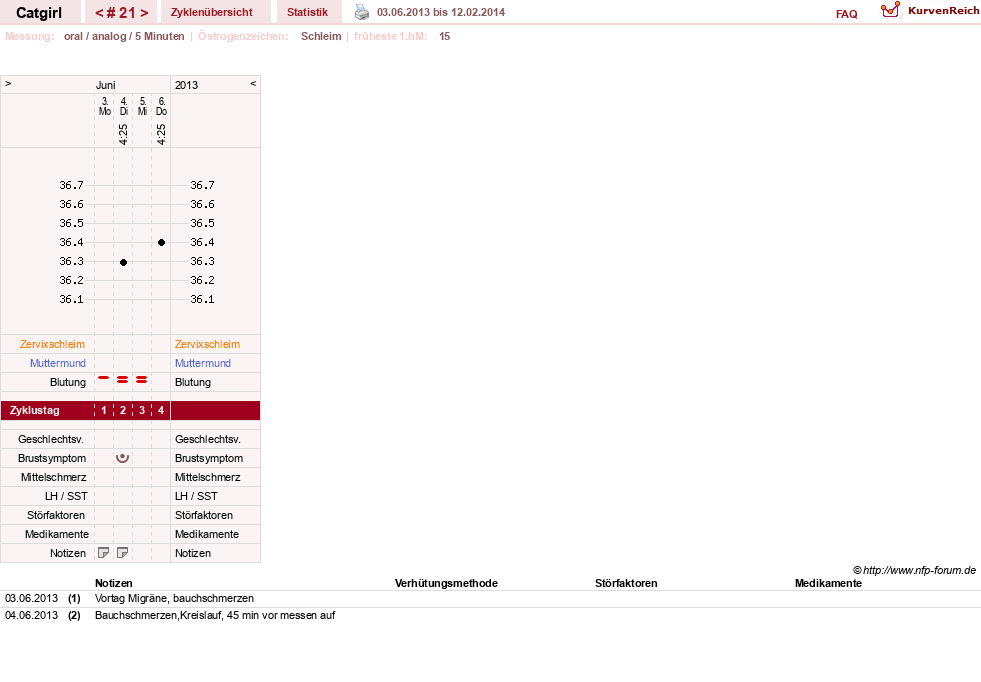The height and width of the screenshot is (682, 981).
Task: Click the Juni month header
Action: [x=105, y=85]
